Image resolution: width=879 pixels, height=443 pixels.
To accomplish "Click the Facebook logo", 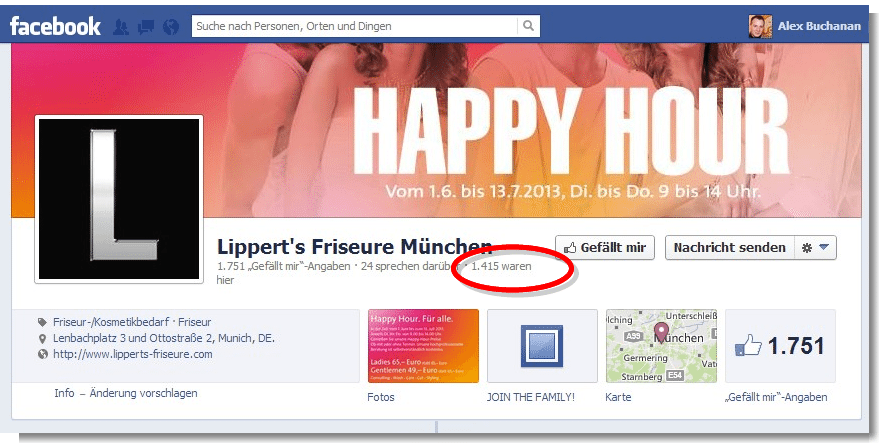I will click(x=55, y=26).
